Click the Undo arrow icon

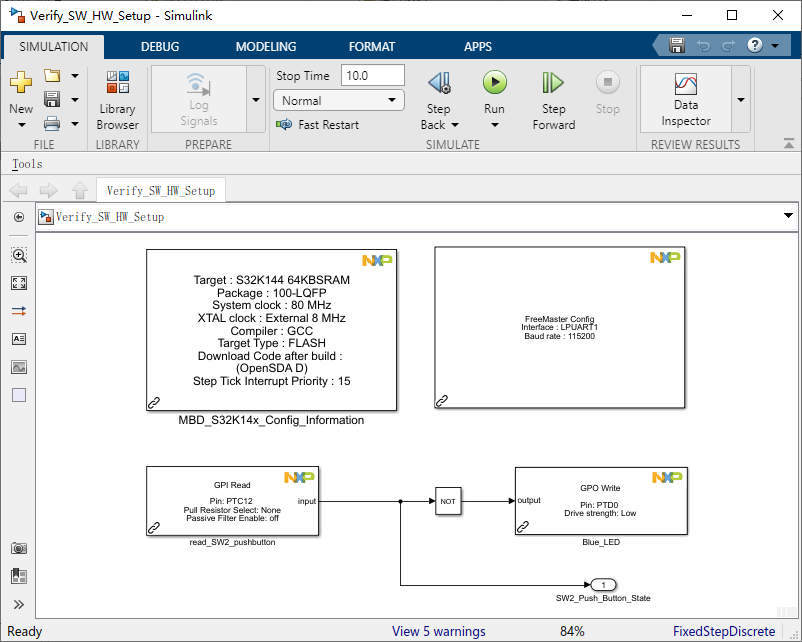[x=704, y=46]
